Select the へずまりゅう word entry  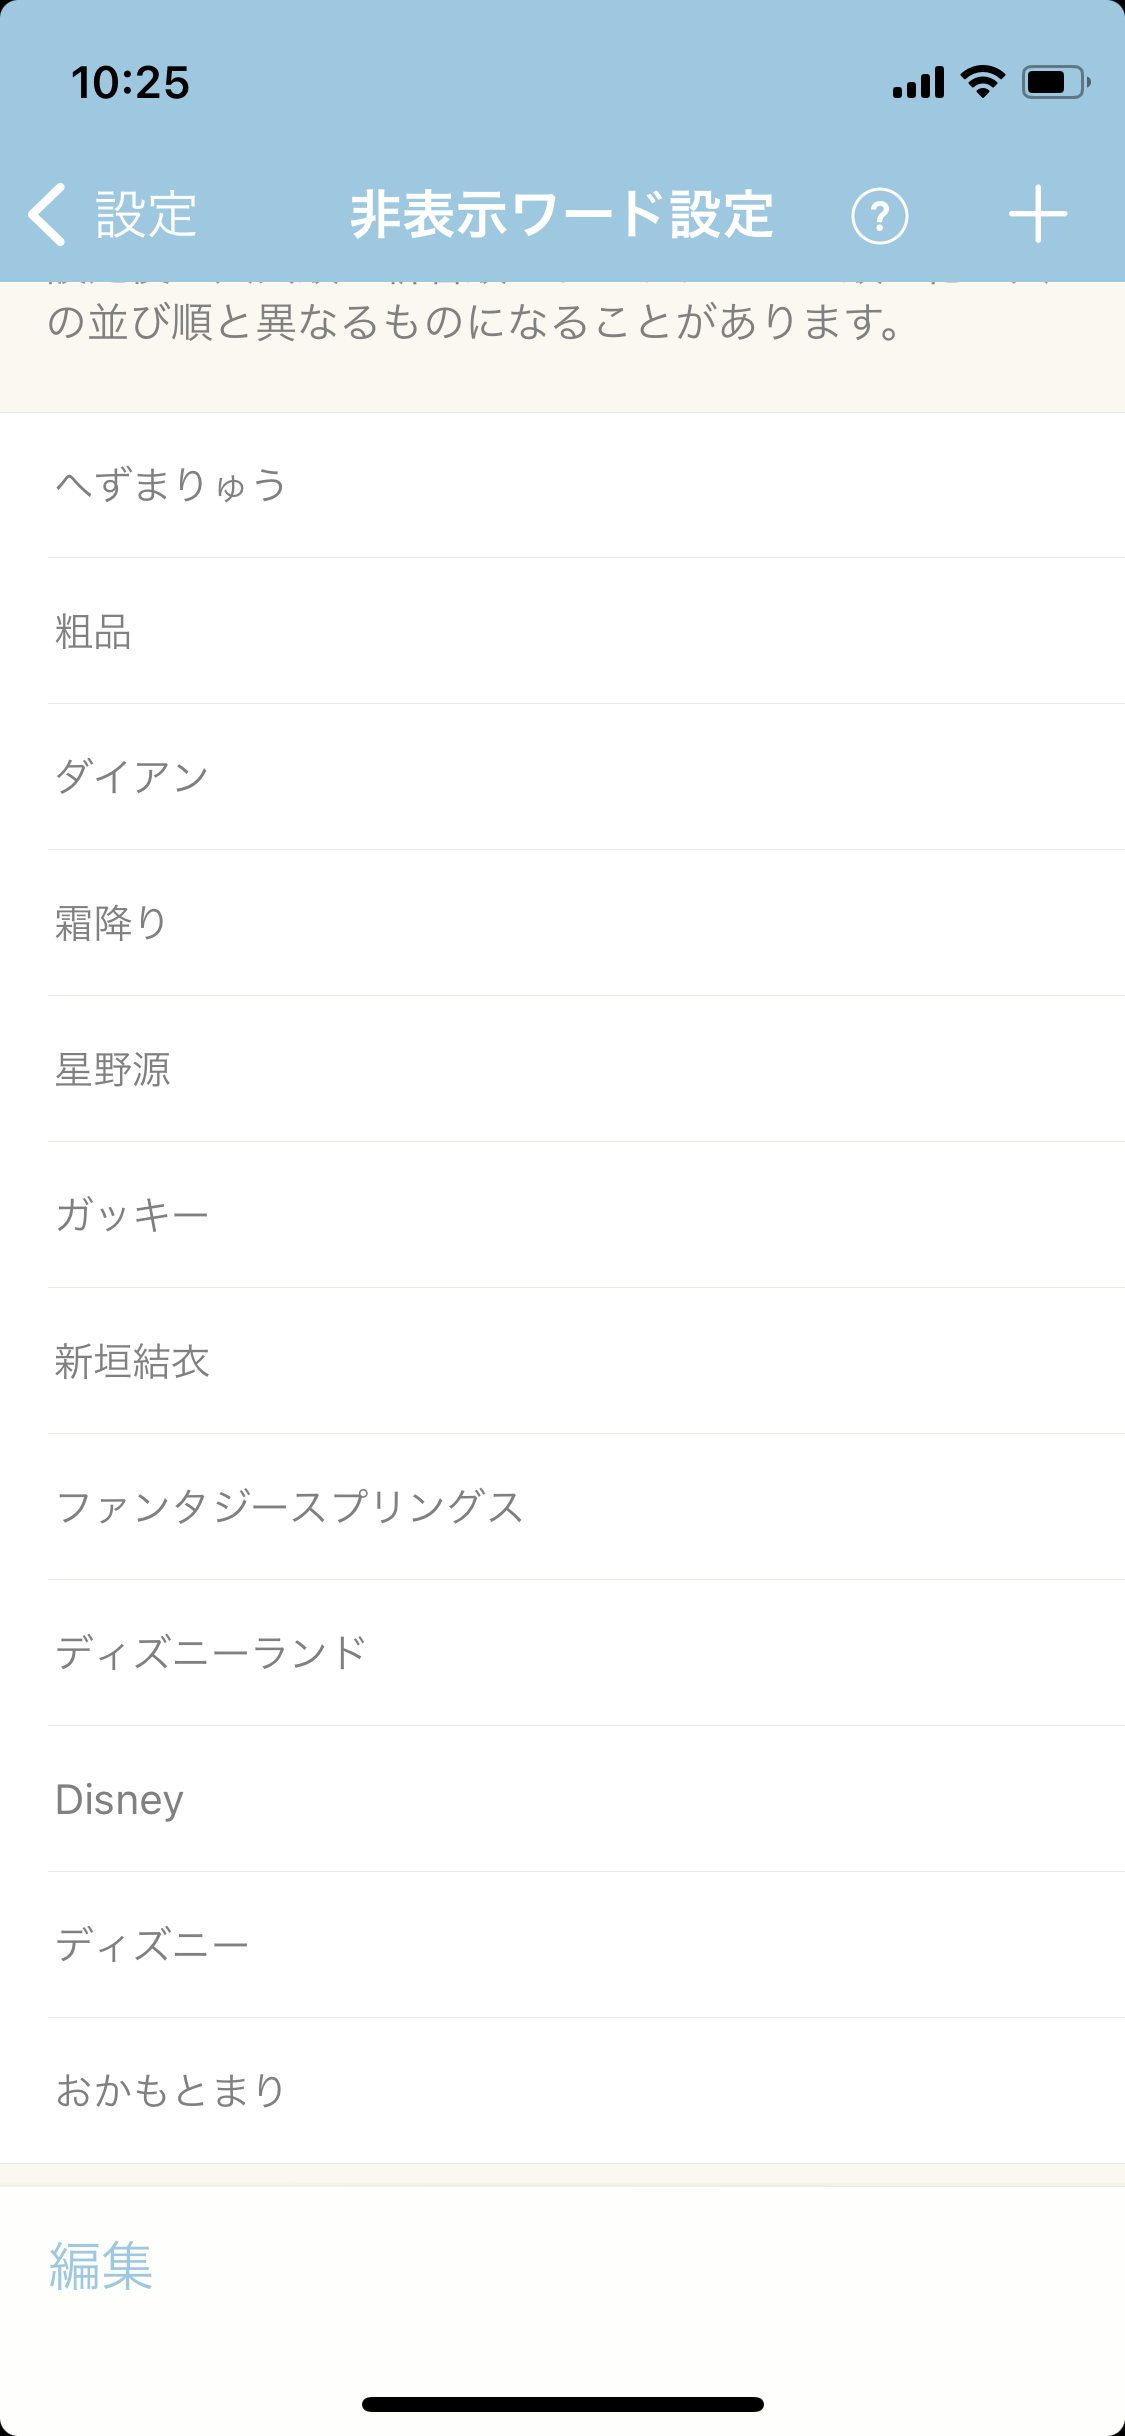pos(562,485)
